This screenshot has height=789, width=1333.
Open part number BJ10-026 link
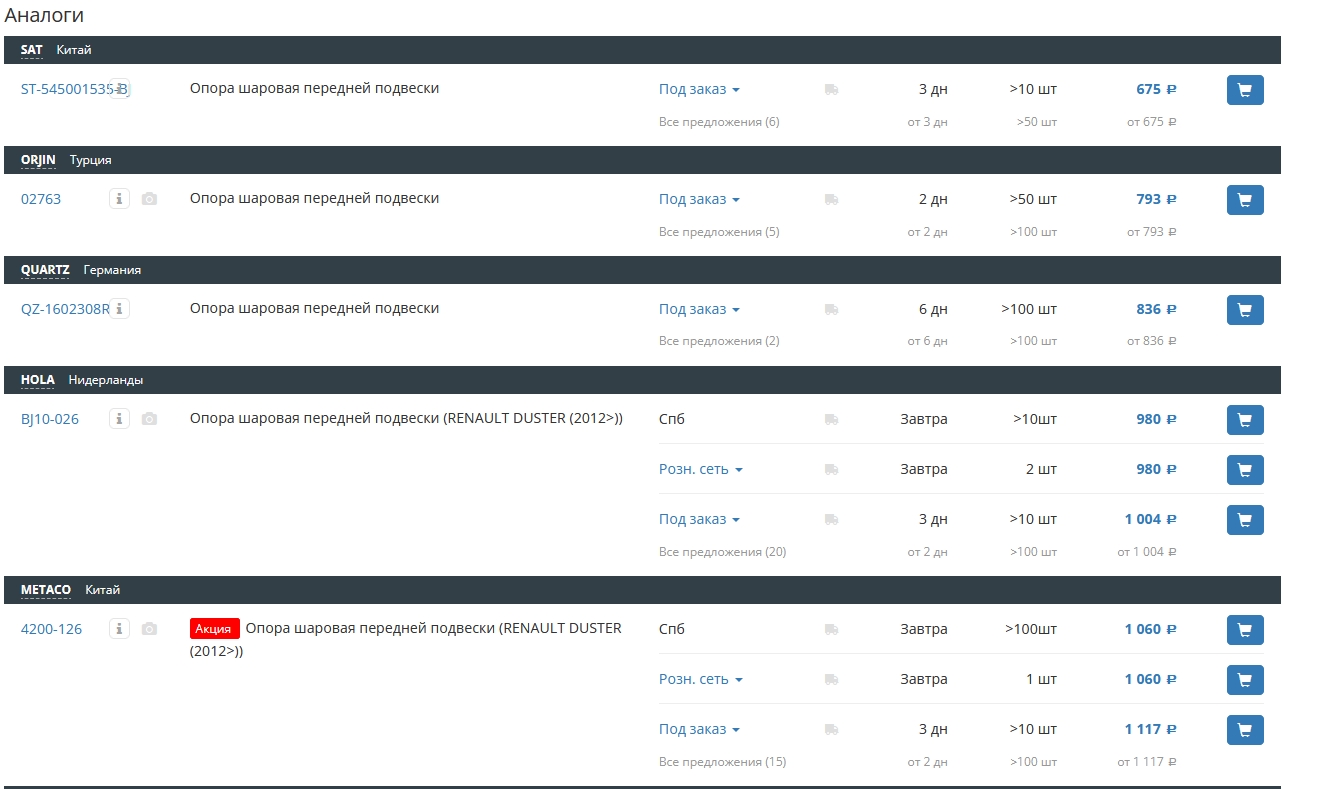[50, 419]
